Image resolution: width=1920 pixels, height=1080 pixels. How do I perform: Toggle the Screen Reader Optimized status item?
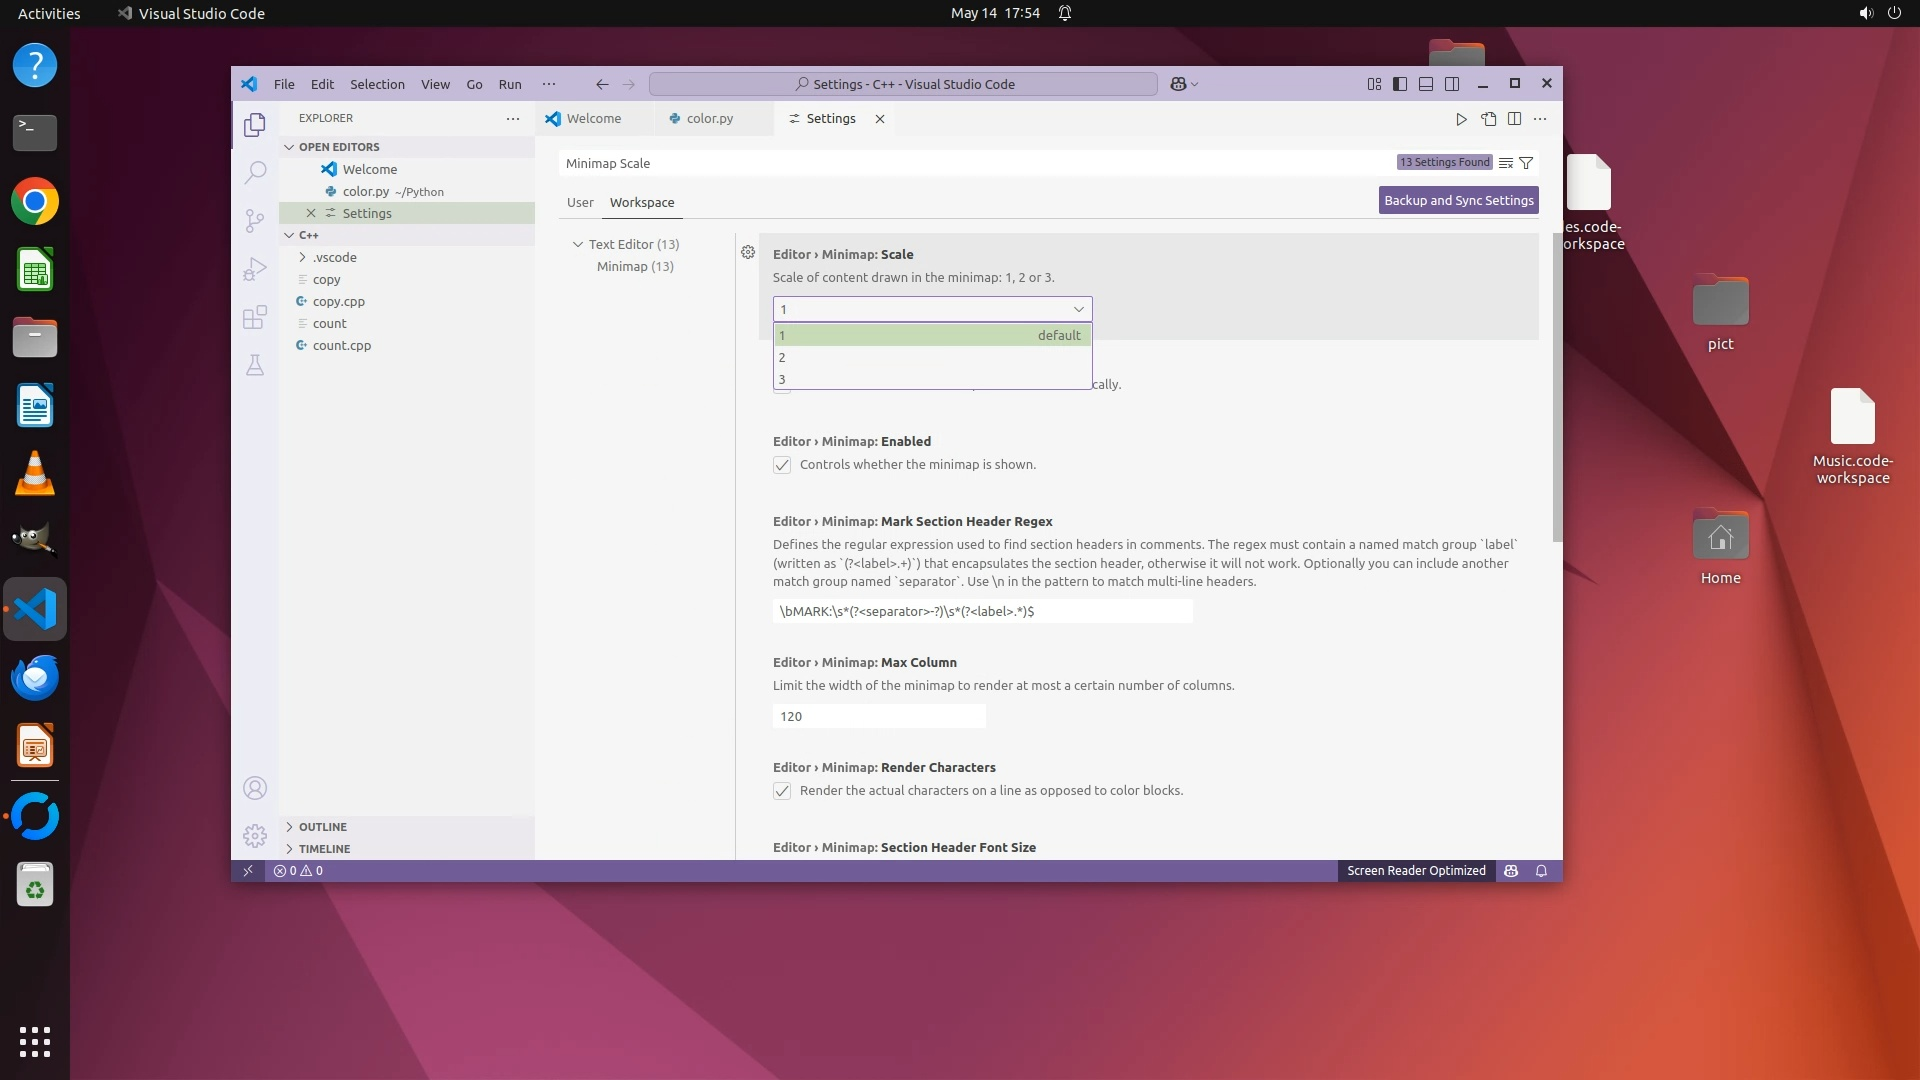(1416, 871)
